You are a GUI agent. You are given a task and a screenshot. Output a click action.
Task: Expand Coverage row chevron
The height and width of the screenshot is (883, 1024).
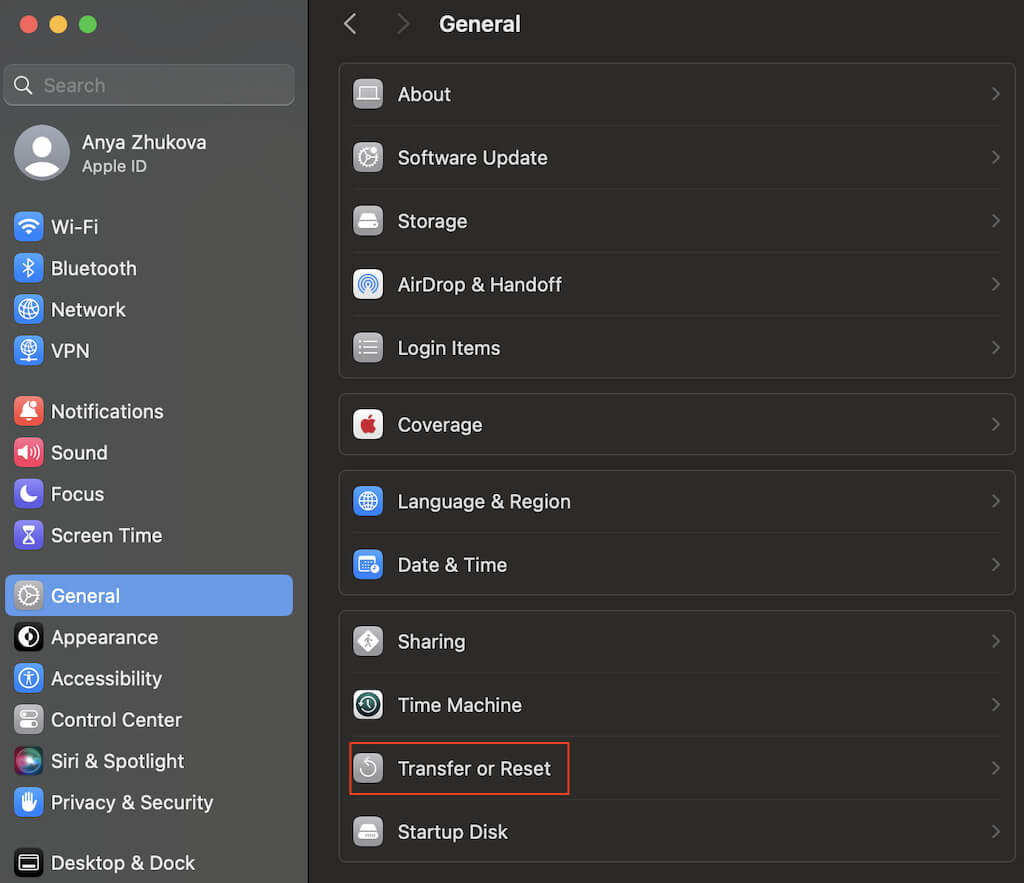pos(995,425)
